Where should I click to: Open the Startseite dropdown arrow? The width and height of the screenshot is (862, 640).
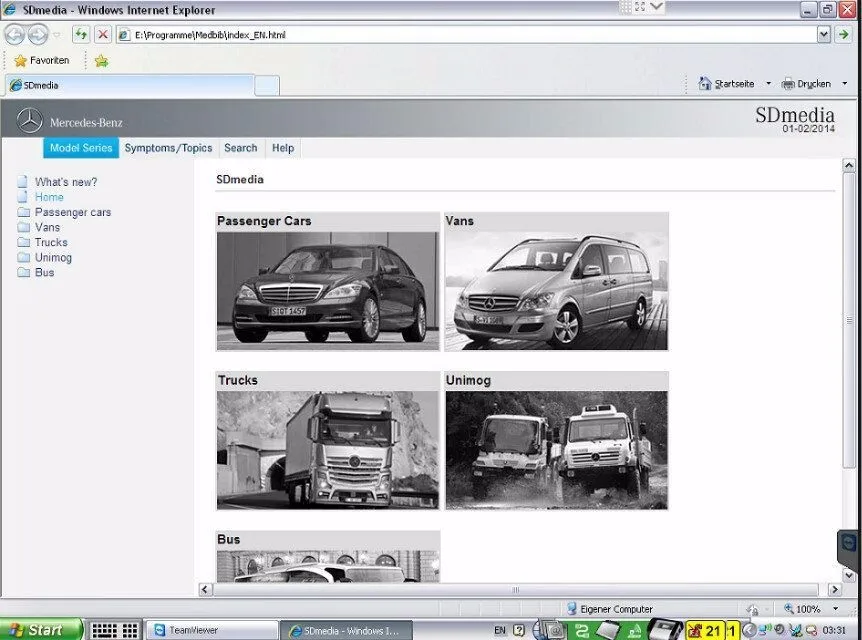coord(769,84)
